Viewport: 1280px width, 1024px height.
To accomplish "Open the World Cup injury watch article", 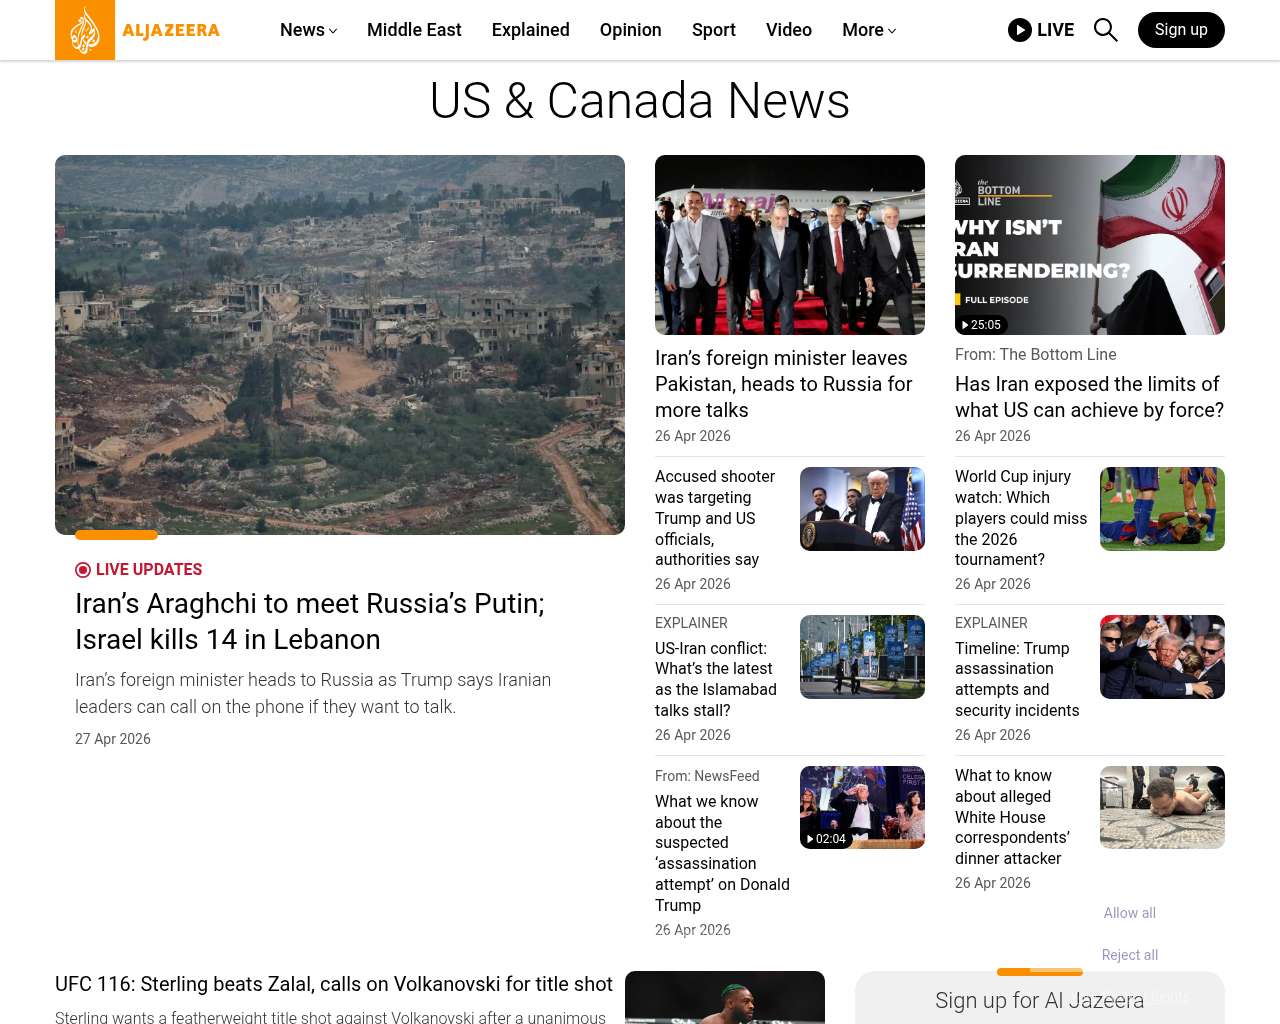I will 1020,518.
